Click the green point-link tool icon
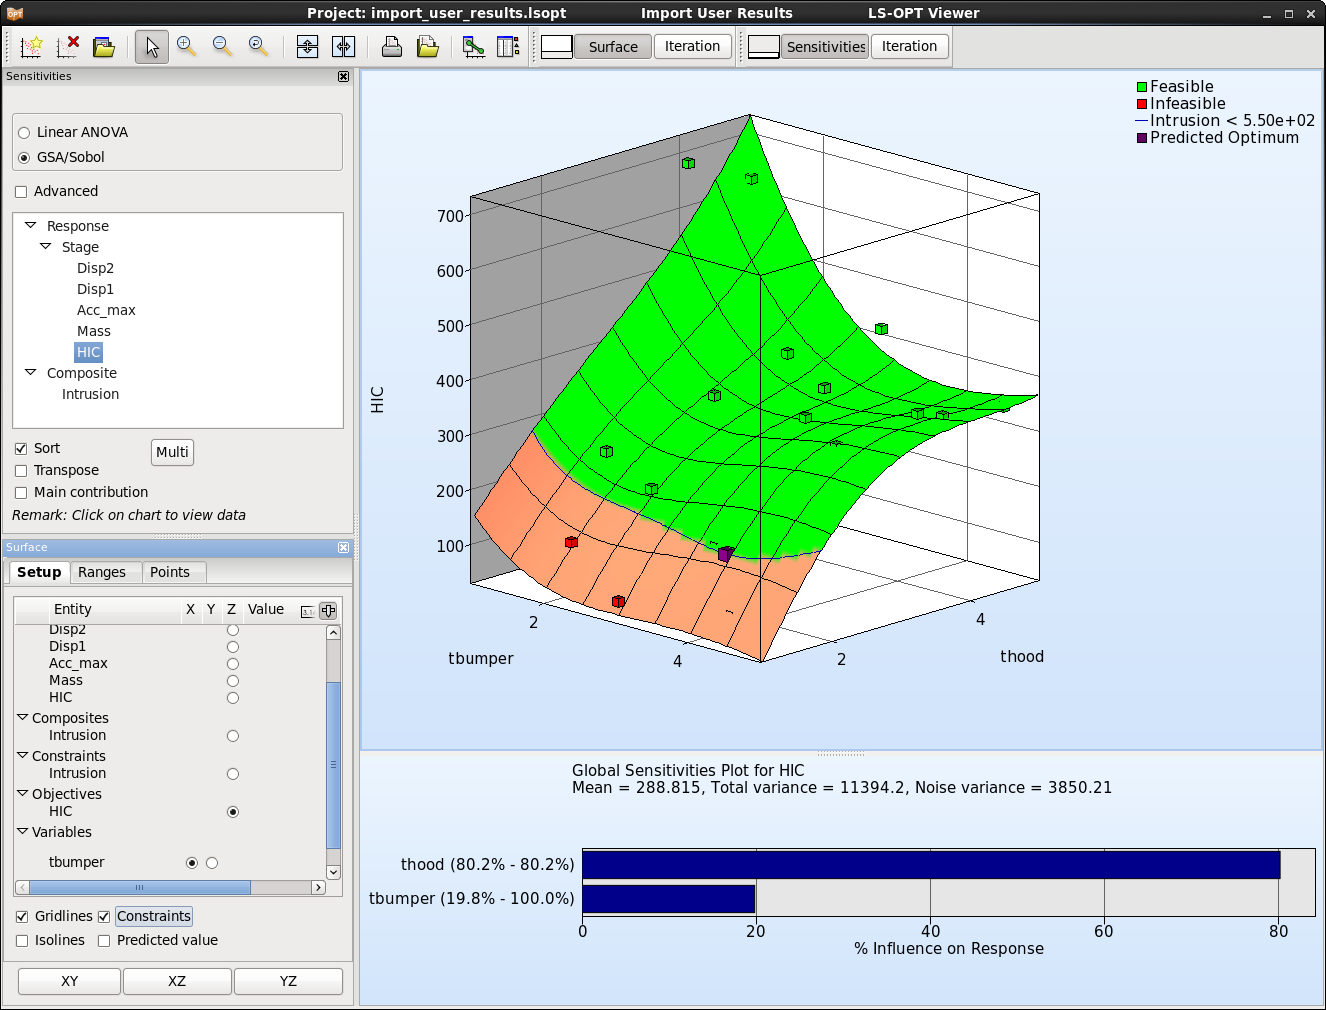1326x1010 pixels. click(x=474, y=46)
